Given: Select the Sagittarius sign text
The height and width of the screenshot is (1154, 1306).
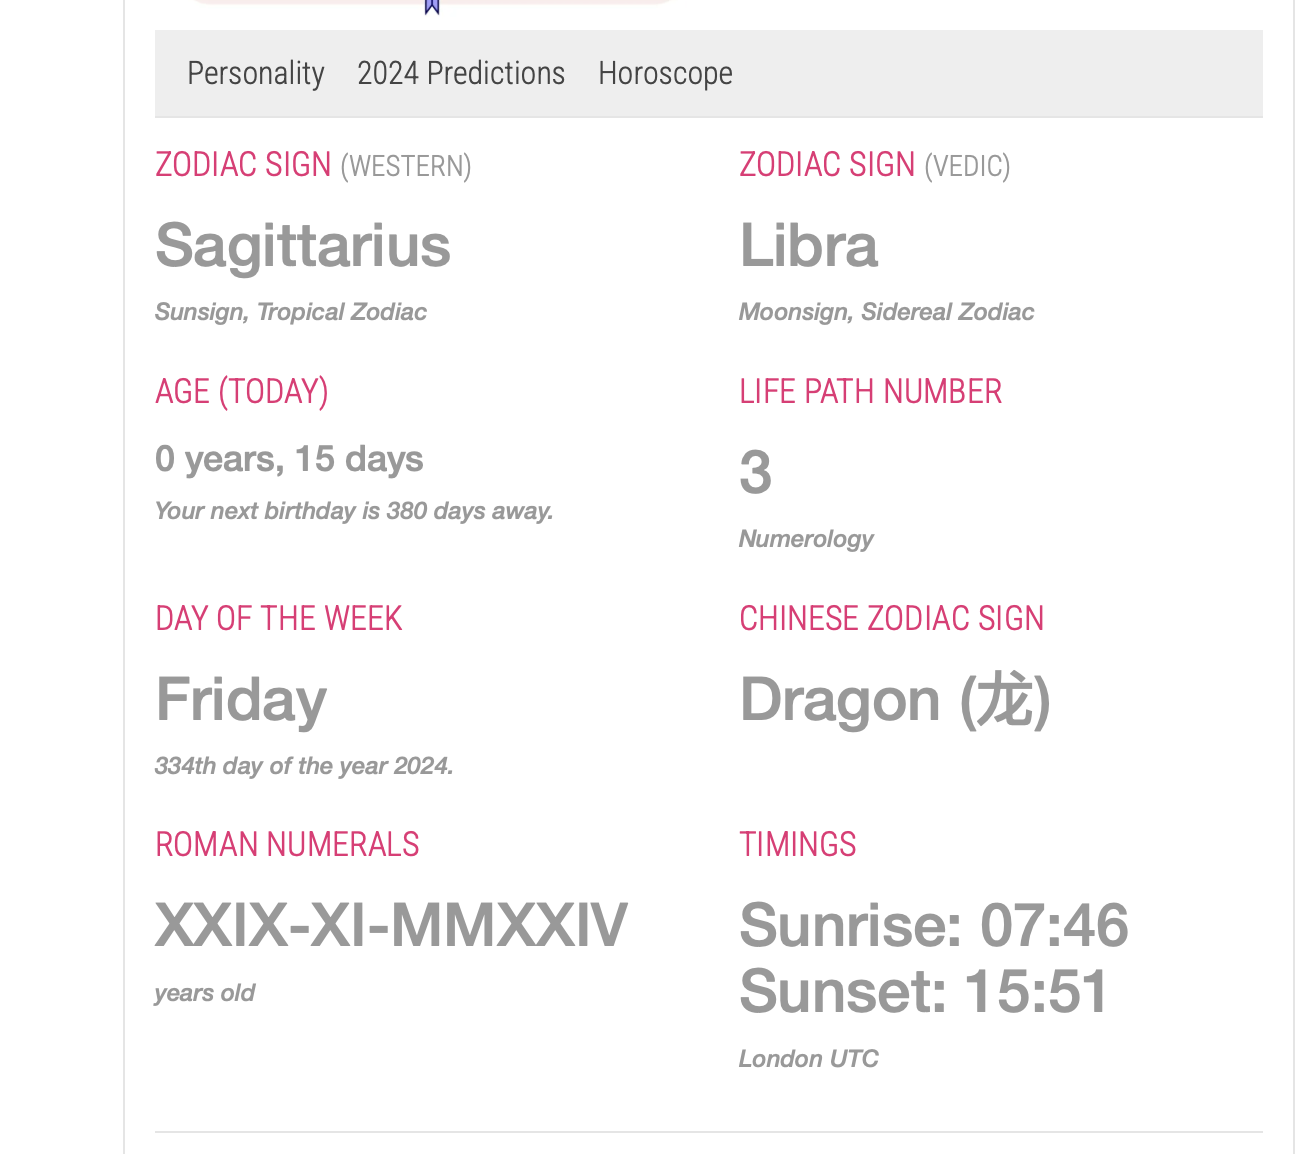Looking at the screenshot, I should pyautogui.click(x=303, y=246).
